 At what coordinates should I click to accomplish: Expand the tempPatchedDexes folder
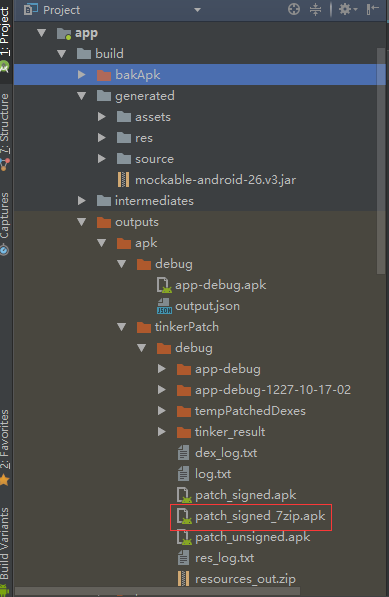[161, 410]
